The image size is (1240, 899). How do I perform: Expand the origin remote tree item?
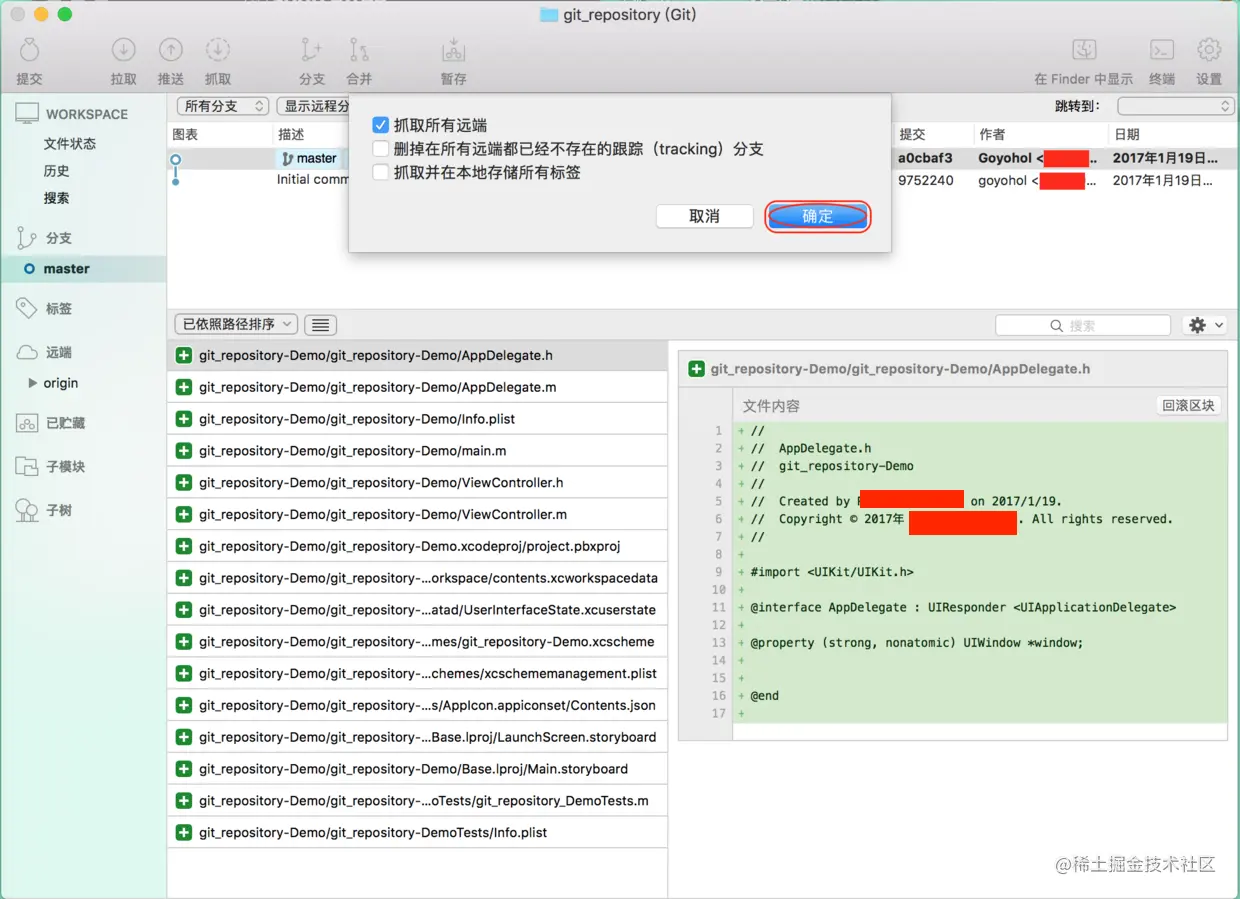coord(33,383)
